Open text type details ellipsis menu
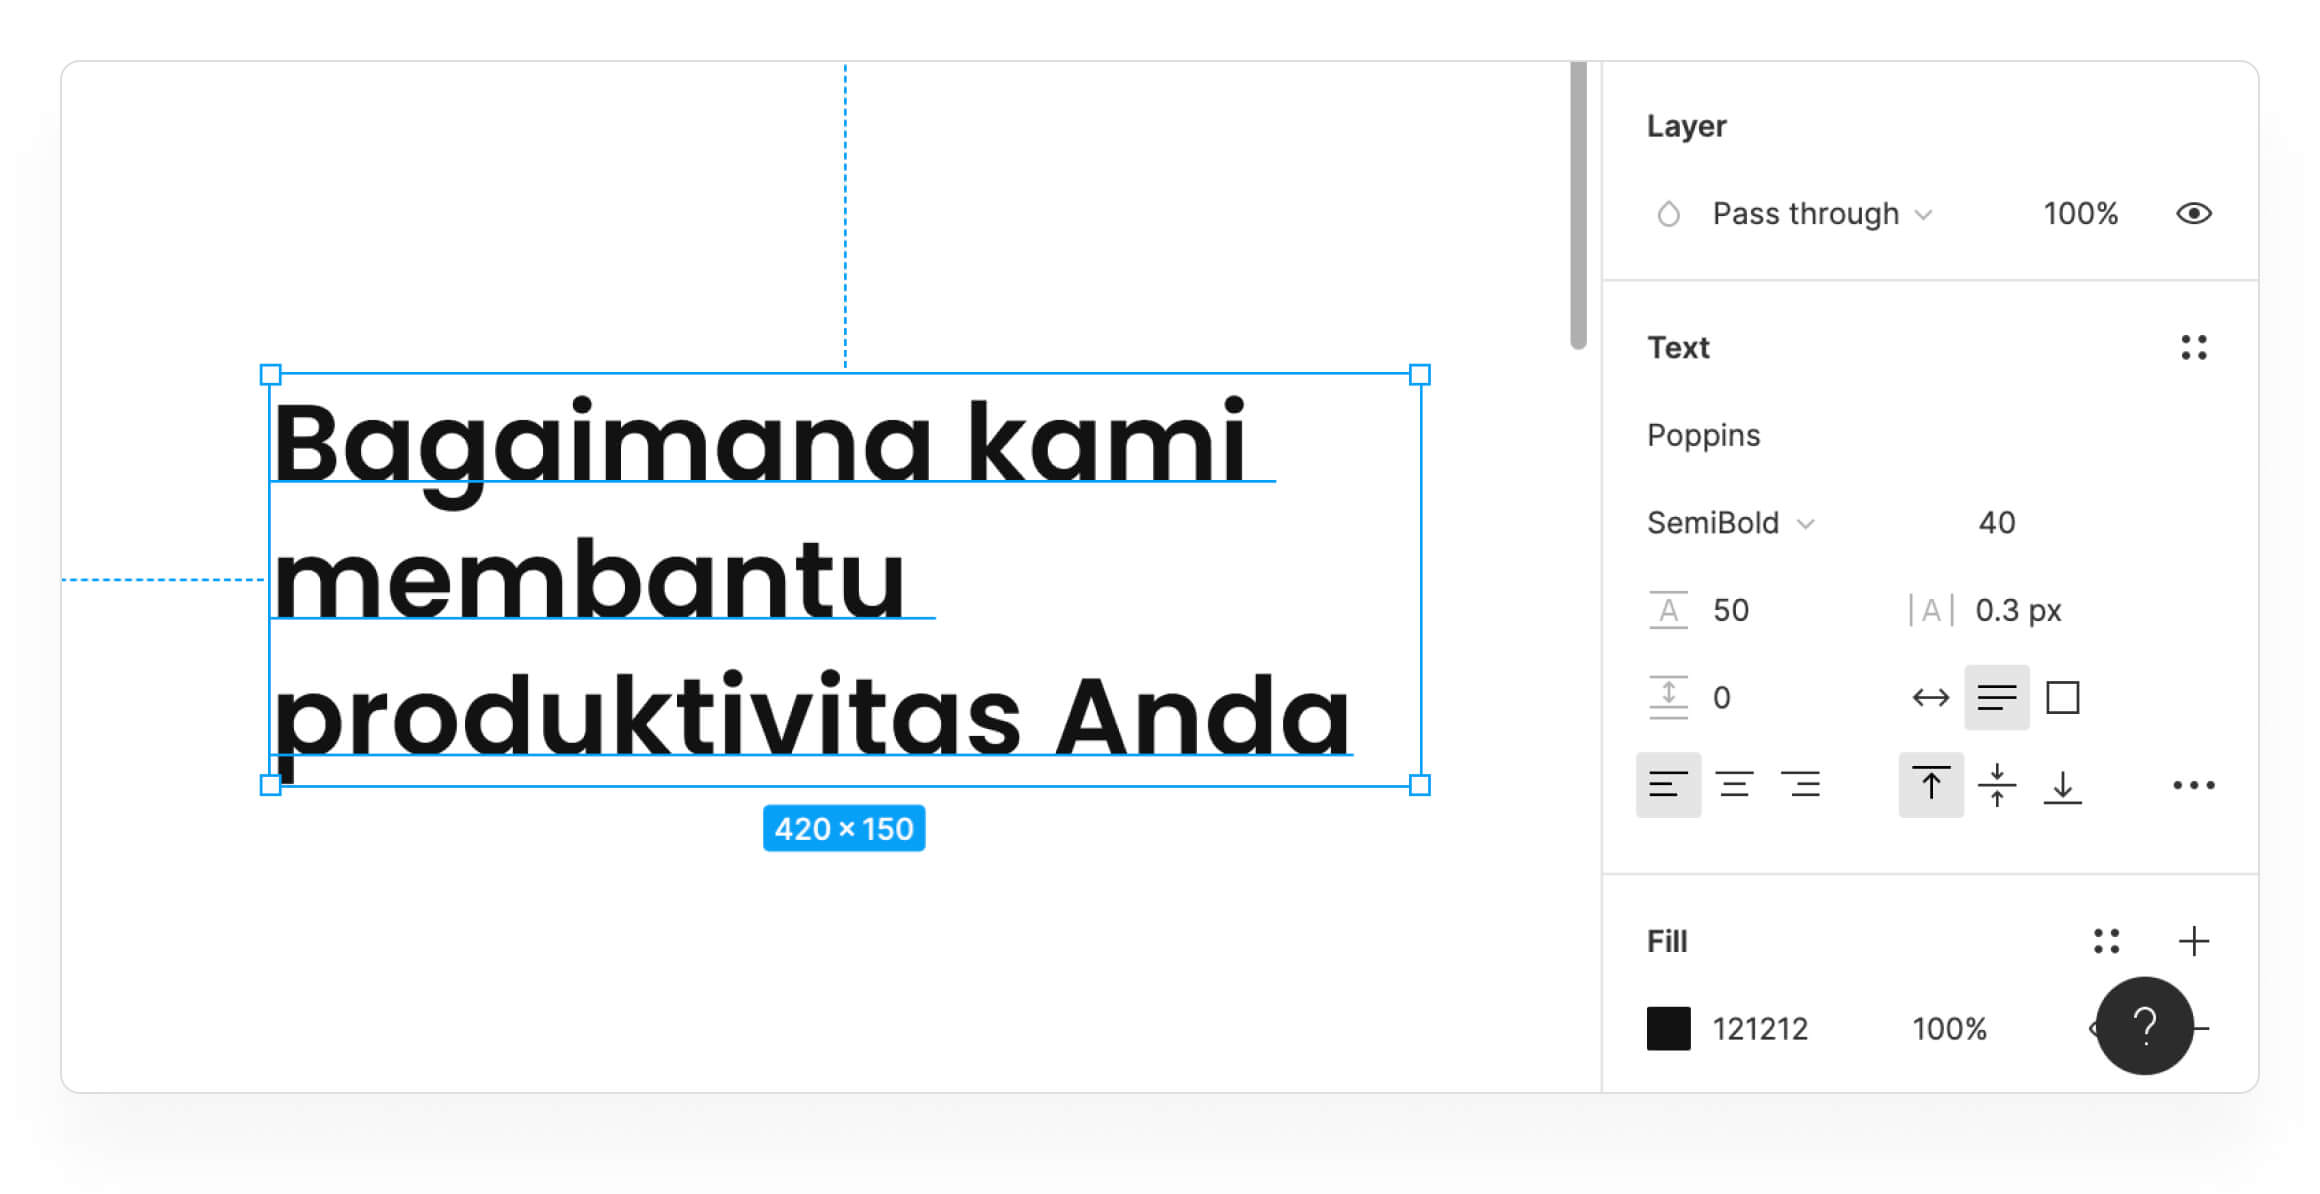The image size is (2320, 1194). (2193, 785)
